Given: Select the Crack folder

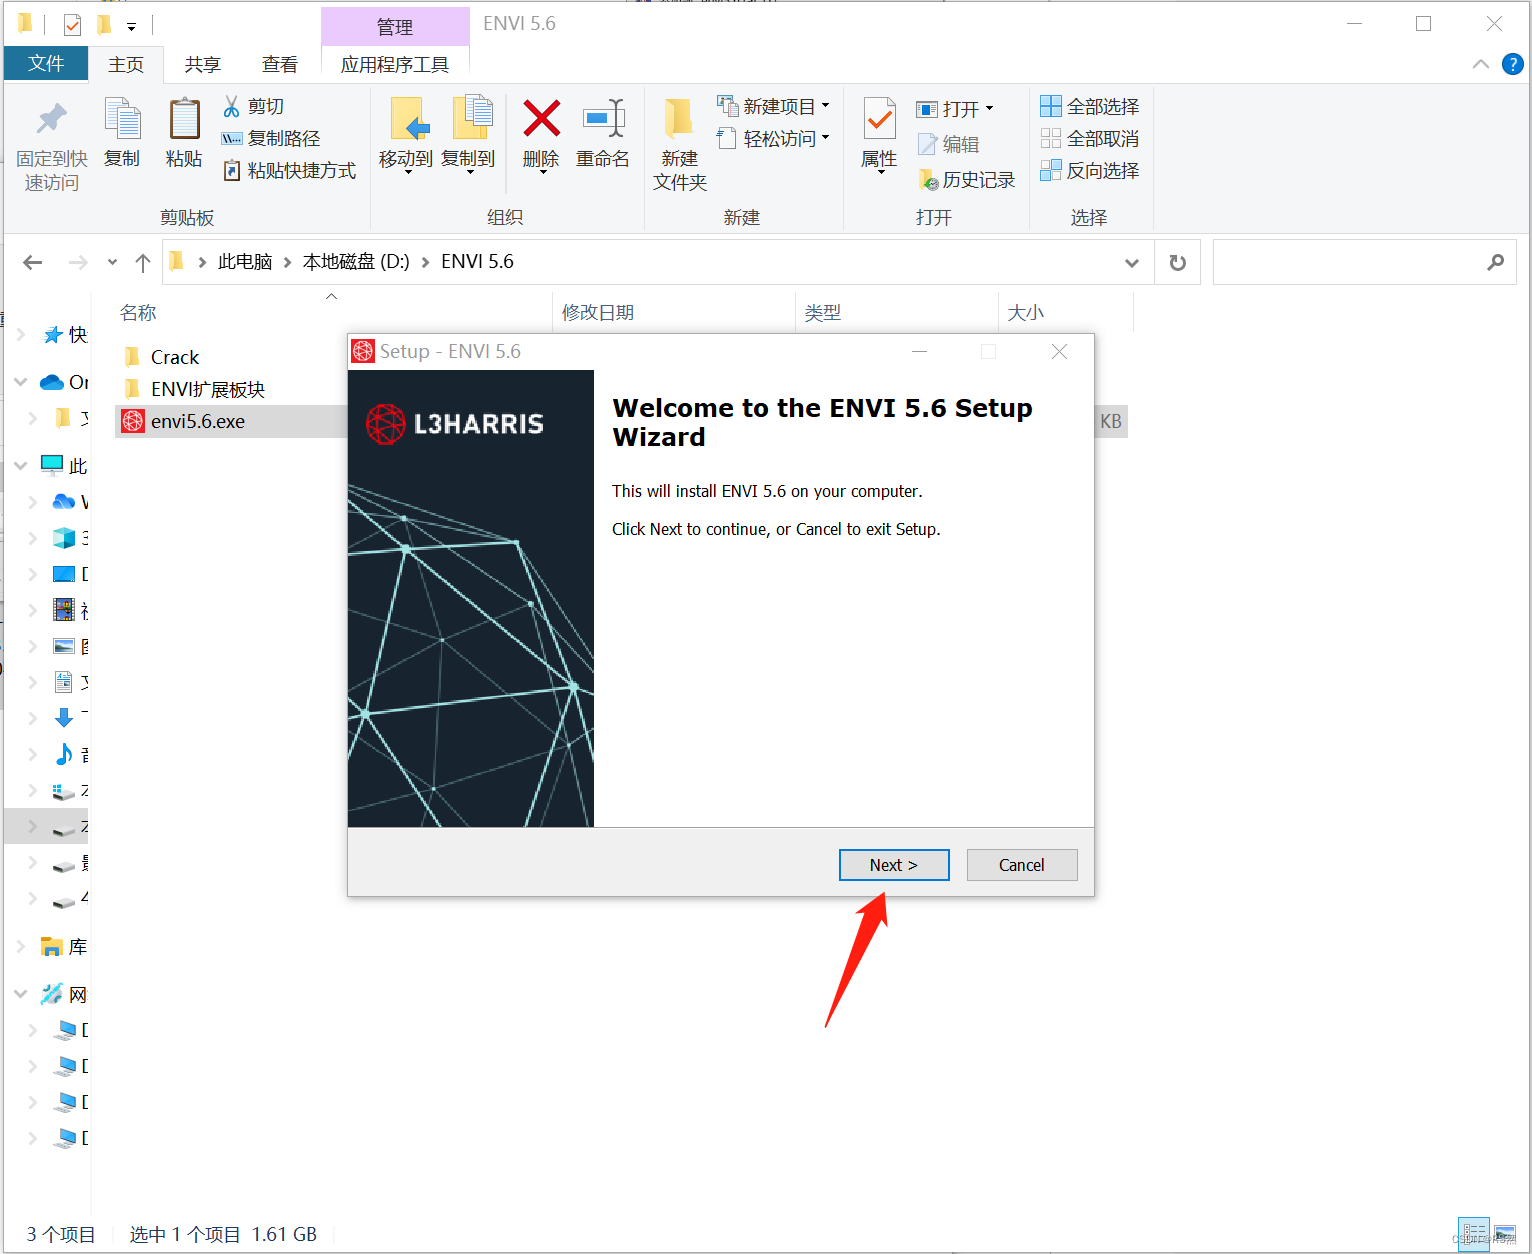Looking at the screenshot, I should click(x=175, y=357).
